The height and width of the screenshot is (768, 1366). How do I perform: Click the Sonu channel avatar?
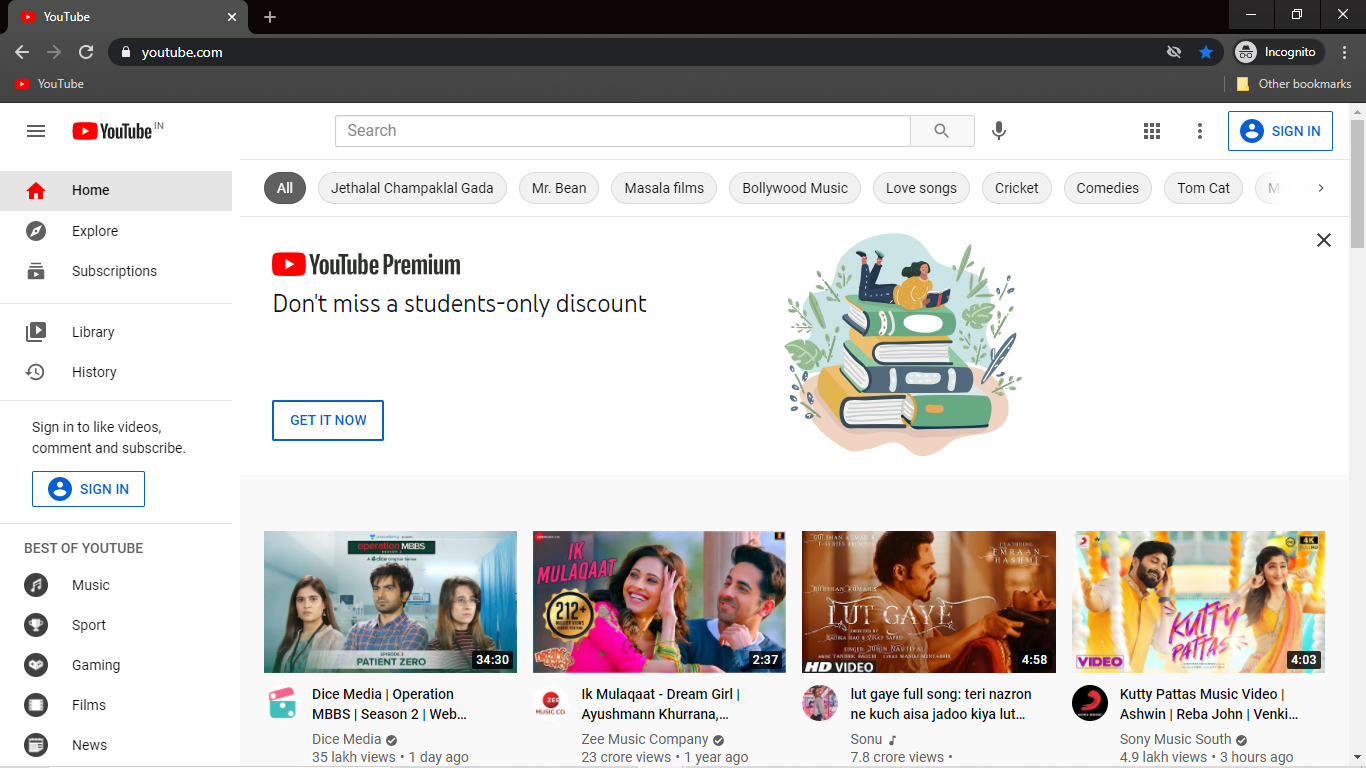tap(820, 703)
